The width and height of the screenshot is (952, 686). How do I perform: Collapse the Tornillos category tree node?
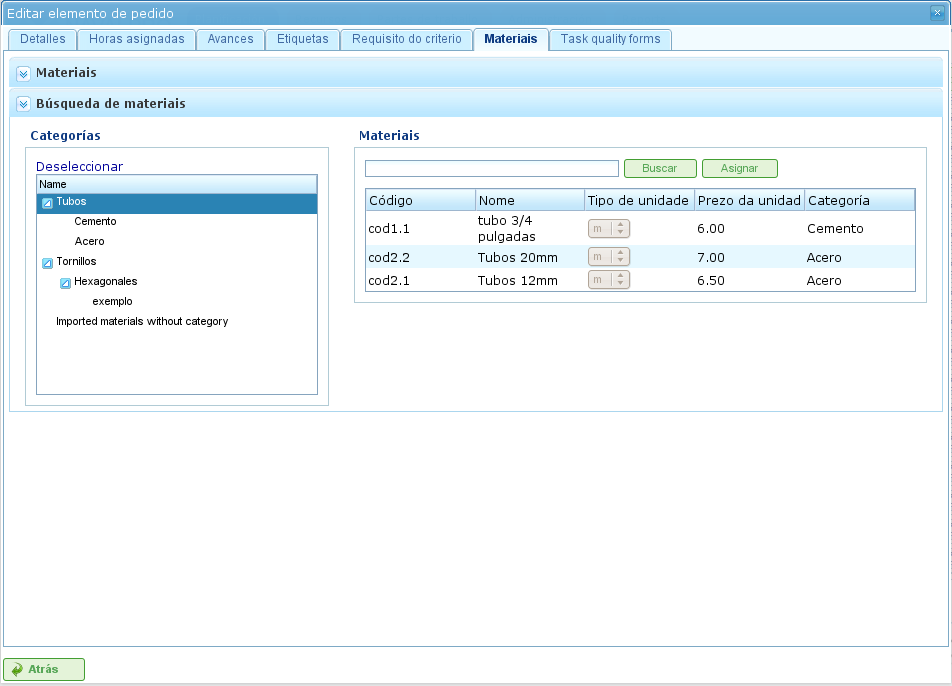tap(47, 263)
